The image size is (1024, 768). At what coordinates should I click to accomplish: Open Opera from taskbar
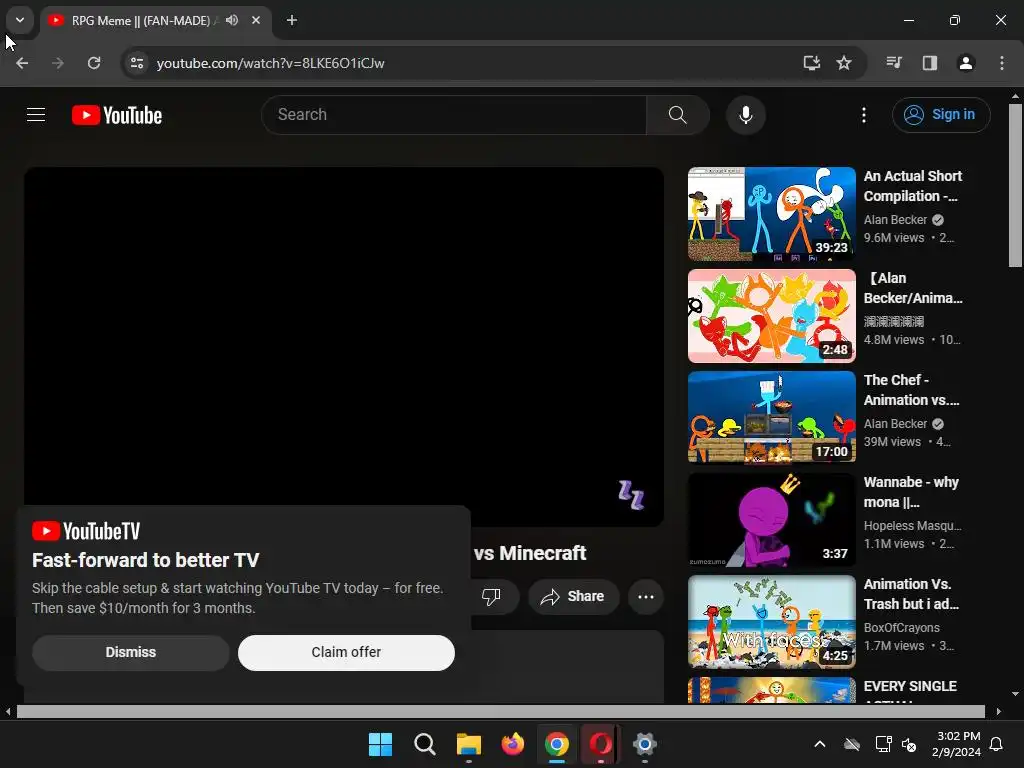click(601, 744)
